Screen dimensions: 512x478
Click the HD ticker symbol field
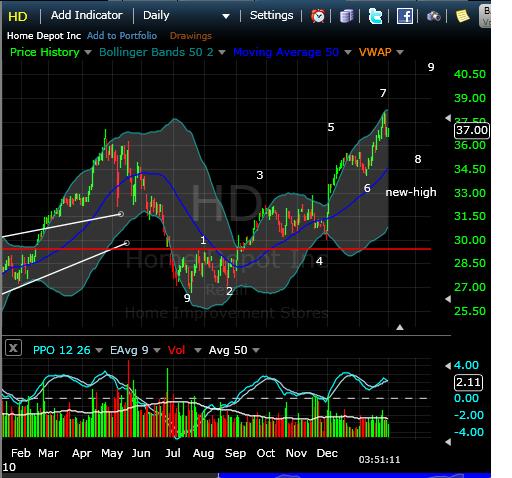tap(18, 16)
